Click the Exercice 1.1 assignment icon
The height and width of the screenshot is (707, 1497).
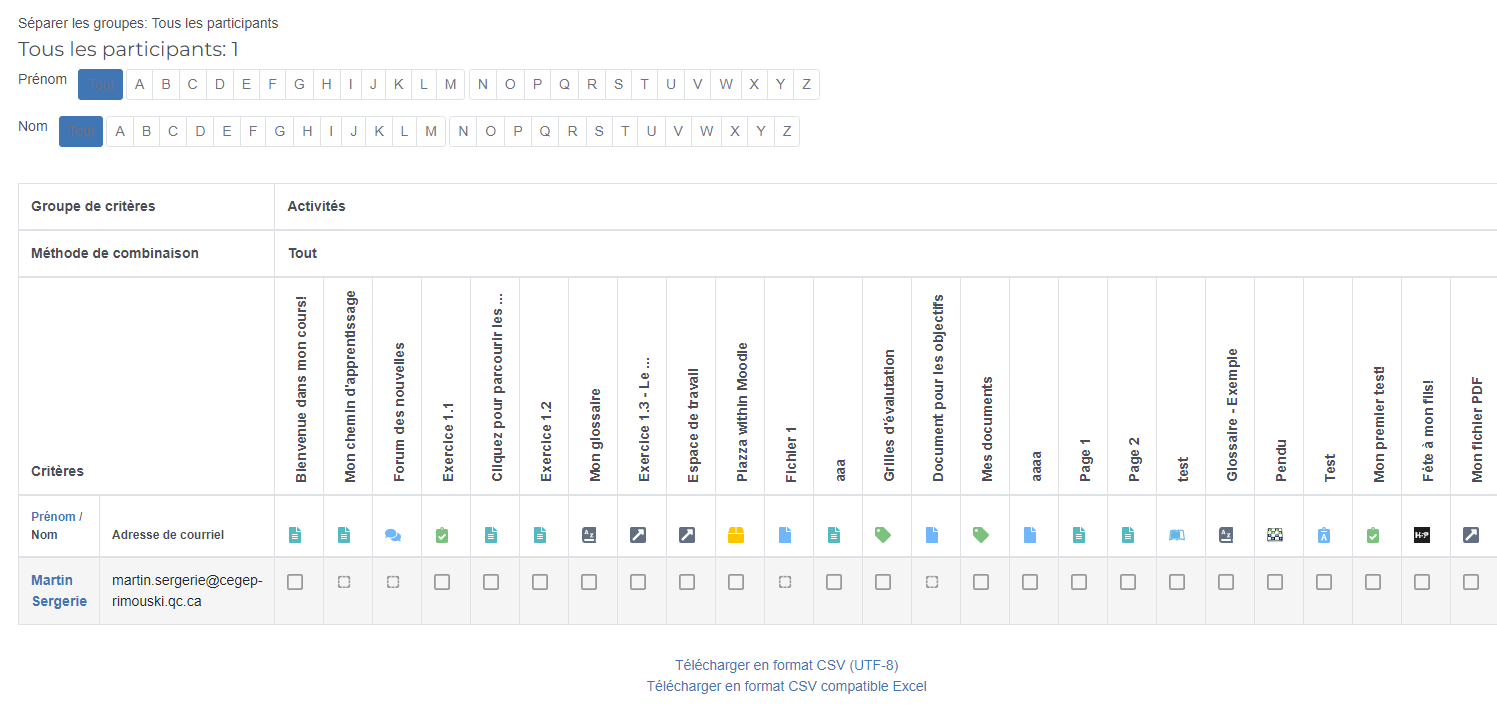(442, 535)
